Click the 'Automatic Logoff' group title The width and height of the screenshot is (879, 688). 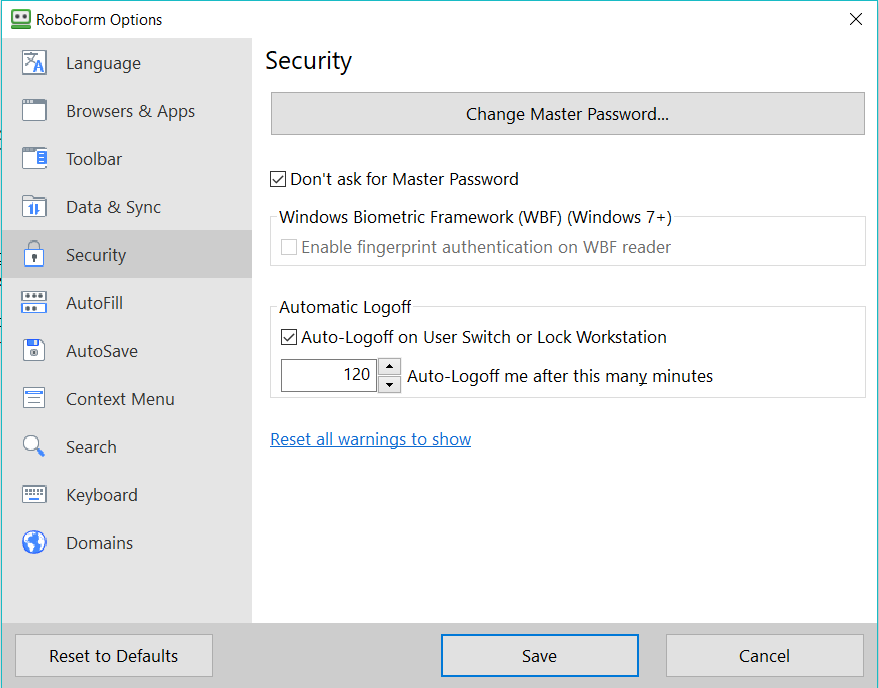(345, 307)
